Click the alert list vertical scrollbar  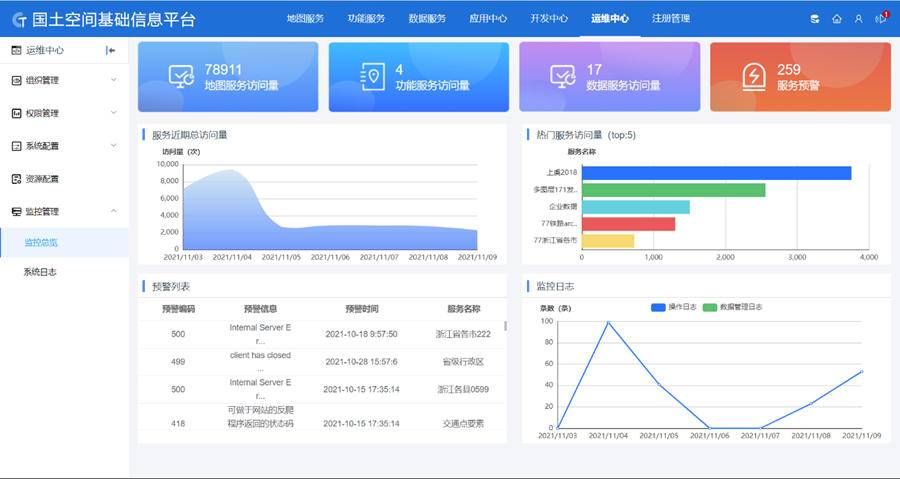[505, 326]
